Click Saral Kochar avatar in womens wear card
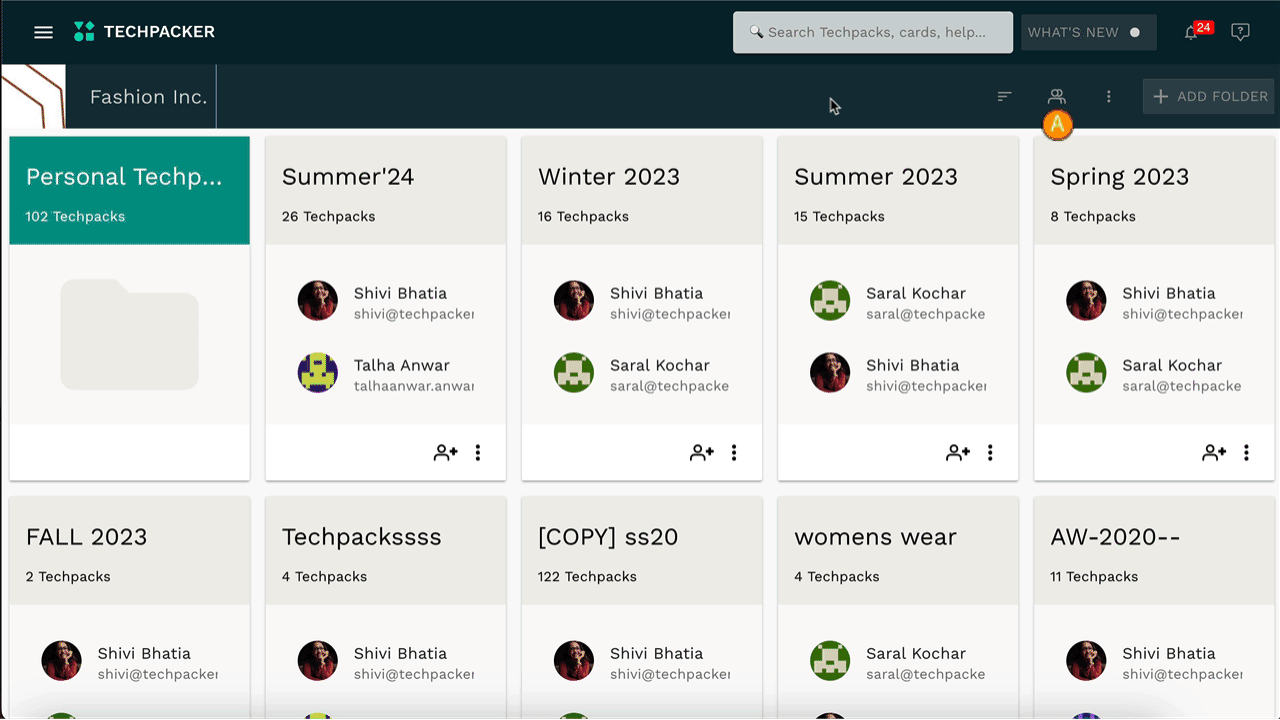 point(830,660)
